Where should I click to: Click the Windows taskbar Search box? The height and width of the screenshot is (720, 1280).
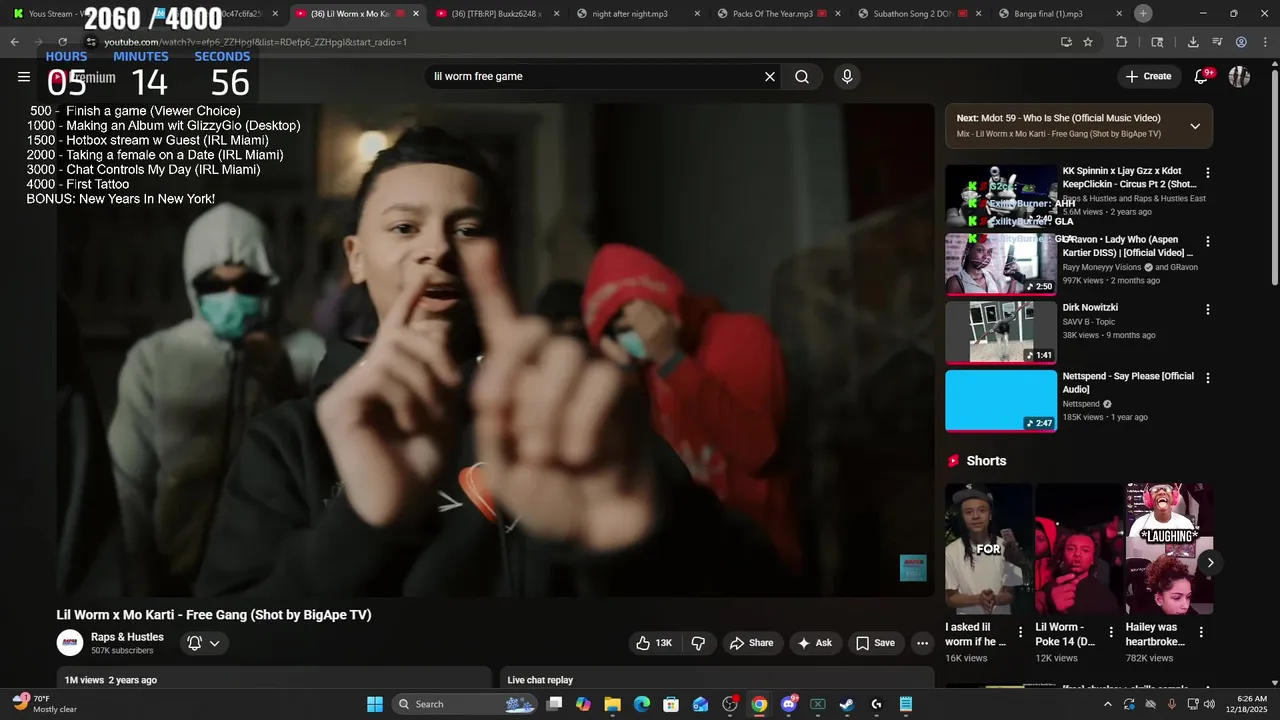[x=465, y=704]
